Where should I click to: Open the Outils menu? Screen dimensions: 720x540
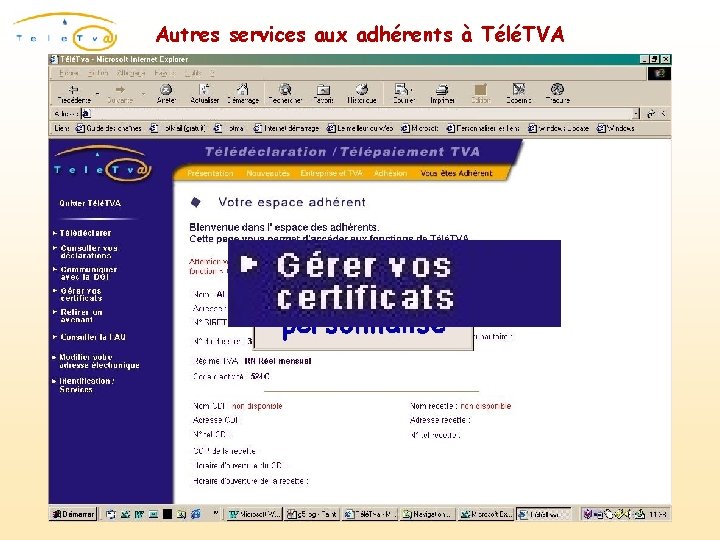[193, 73]
